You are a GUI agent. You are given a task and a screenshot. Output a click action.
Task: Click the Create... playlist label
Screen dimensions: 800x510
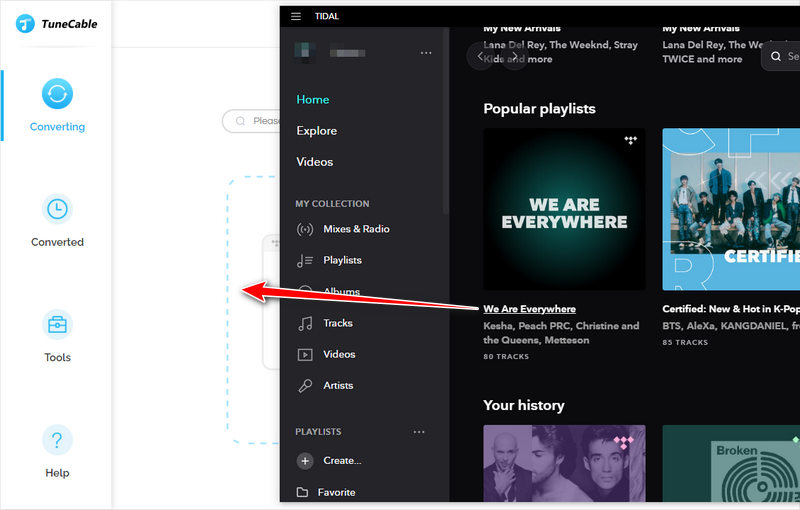342,461
